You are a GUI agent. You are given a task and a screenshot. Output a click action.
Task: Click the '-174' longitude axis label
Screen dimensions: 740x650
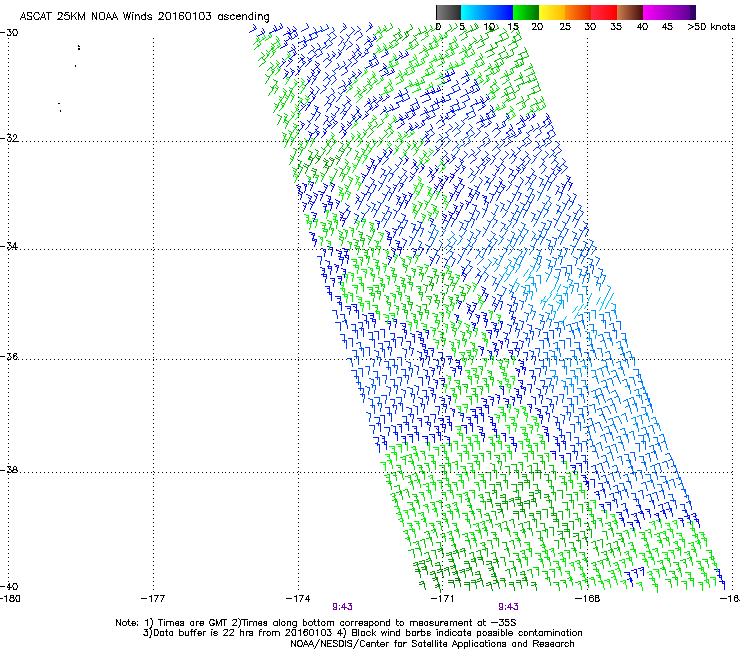tap(298, 599)
